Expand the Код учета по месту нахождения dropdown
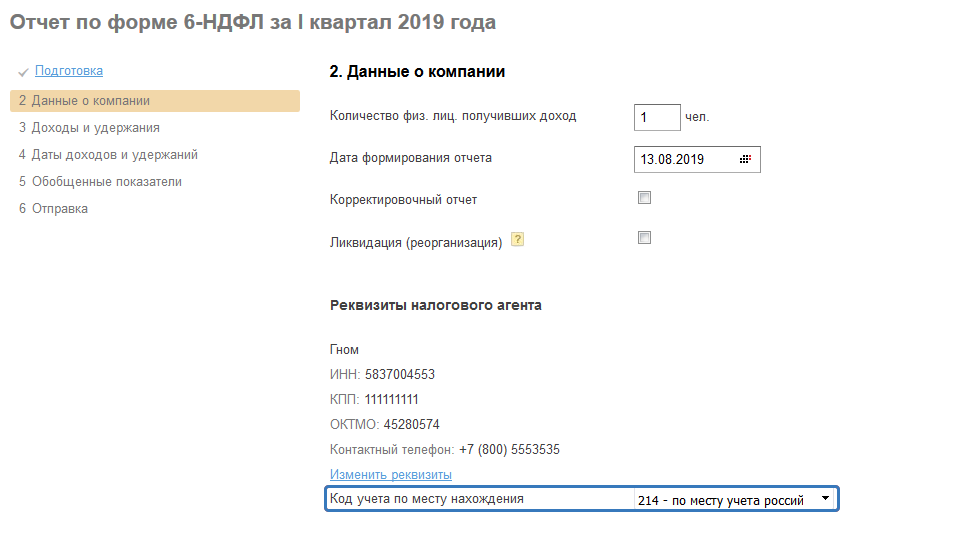973x545 pixels. pyautogui.click(x=824, y=498)
